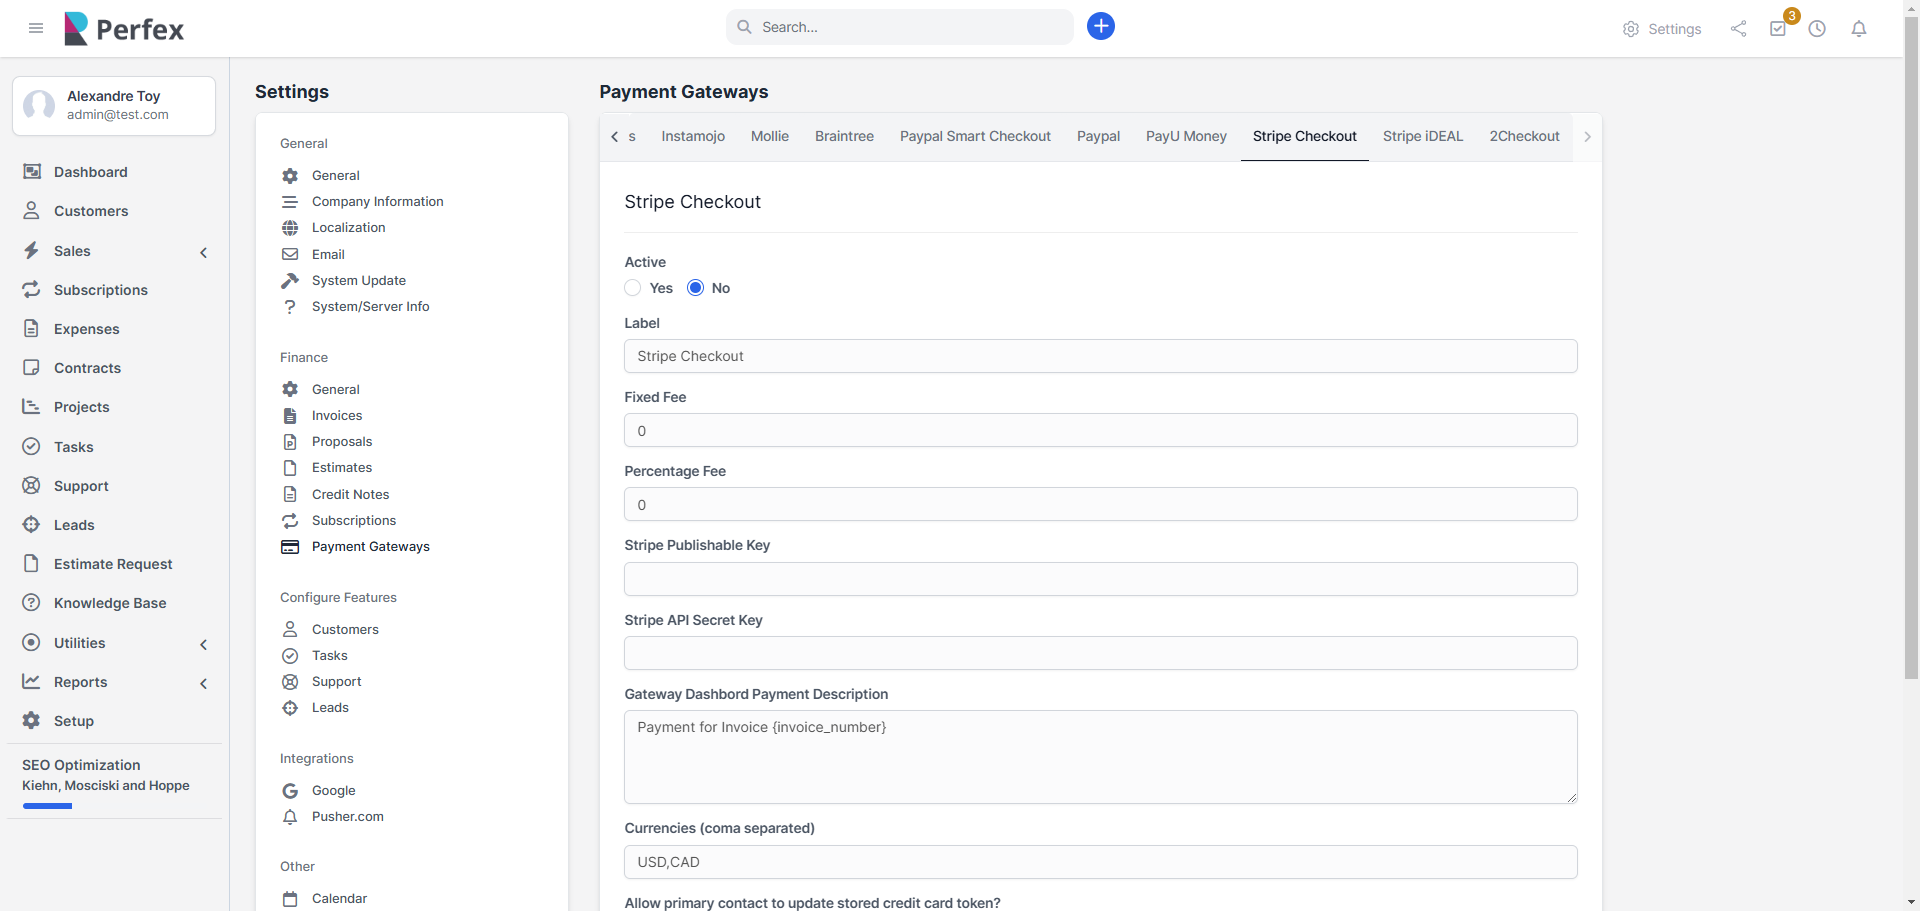Click the Alexandre Toy profile avatar

tap(39, 105)
